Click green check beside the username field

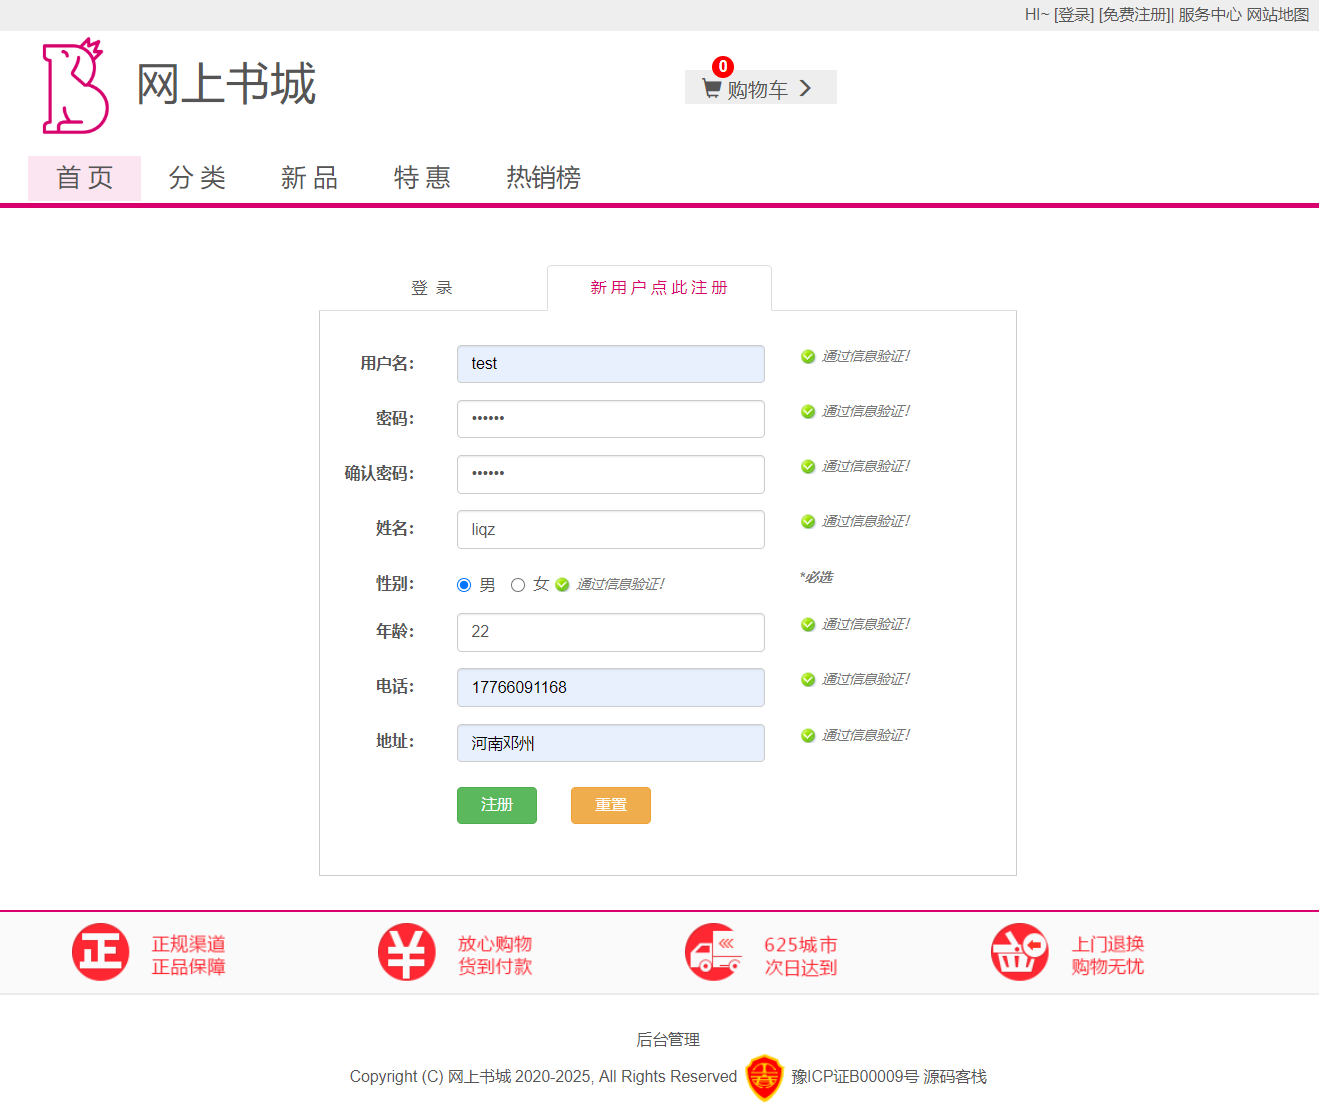[x=808, y=357]
